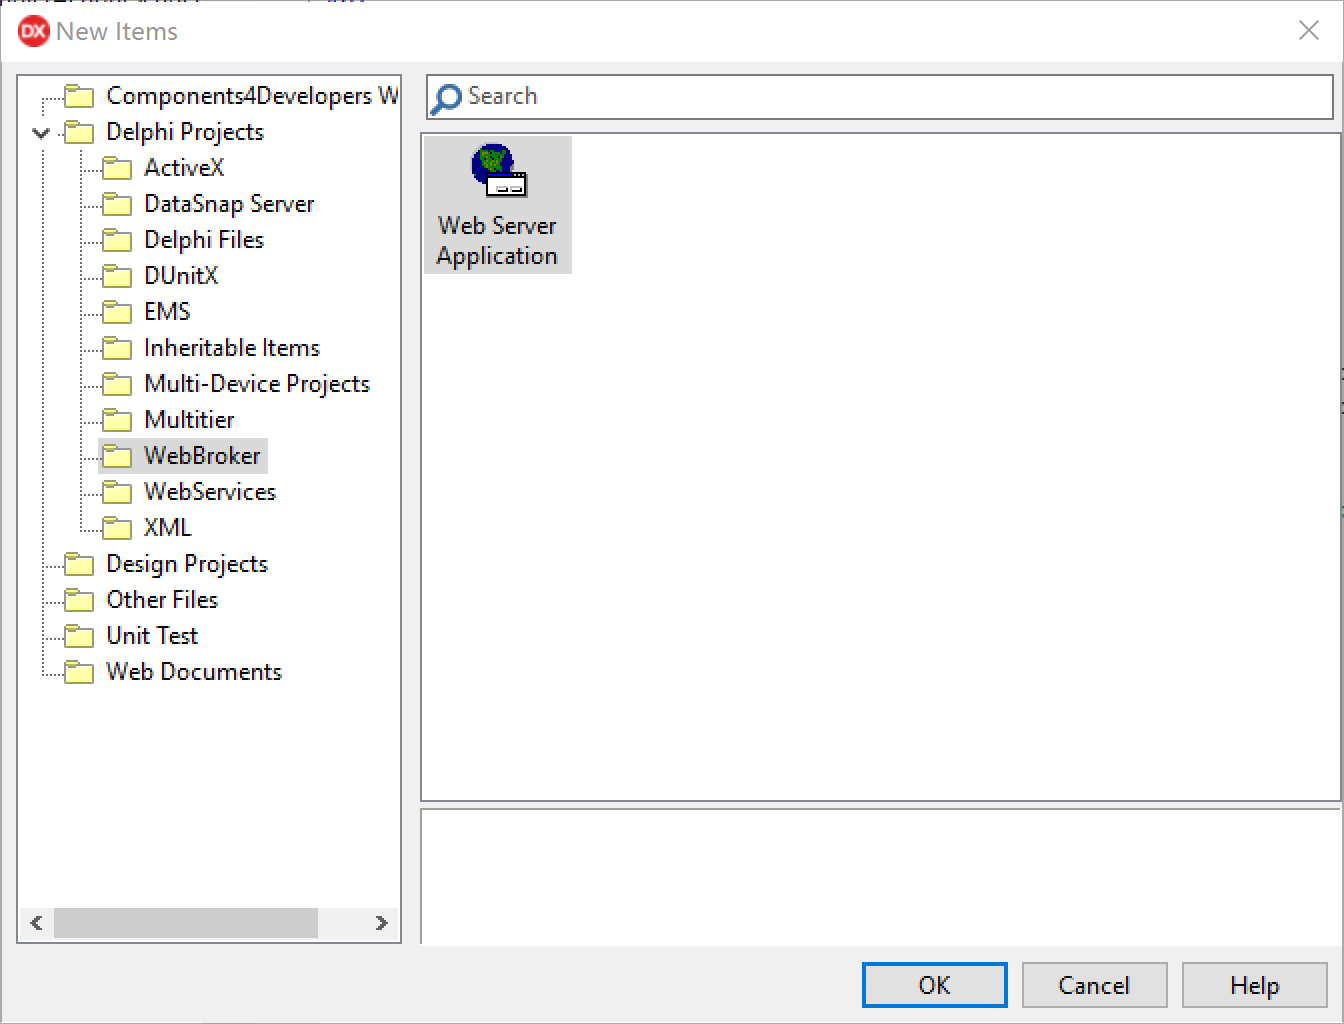Click the Components4Developers folder icon

click(79, 96)
